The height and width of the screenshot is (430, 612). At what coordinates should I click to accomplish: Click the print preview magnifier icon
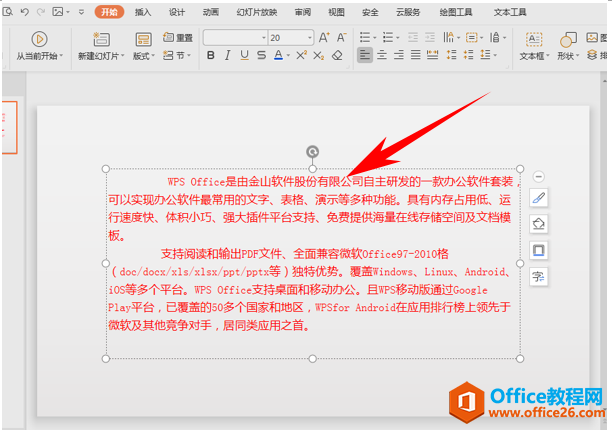click(x=7, y=12)
